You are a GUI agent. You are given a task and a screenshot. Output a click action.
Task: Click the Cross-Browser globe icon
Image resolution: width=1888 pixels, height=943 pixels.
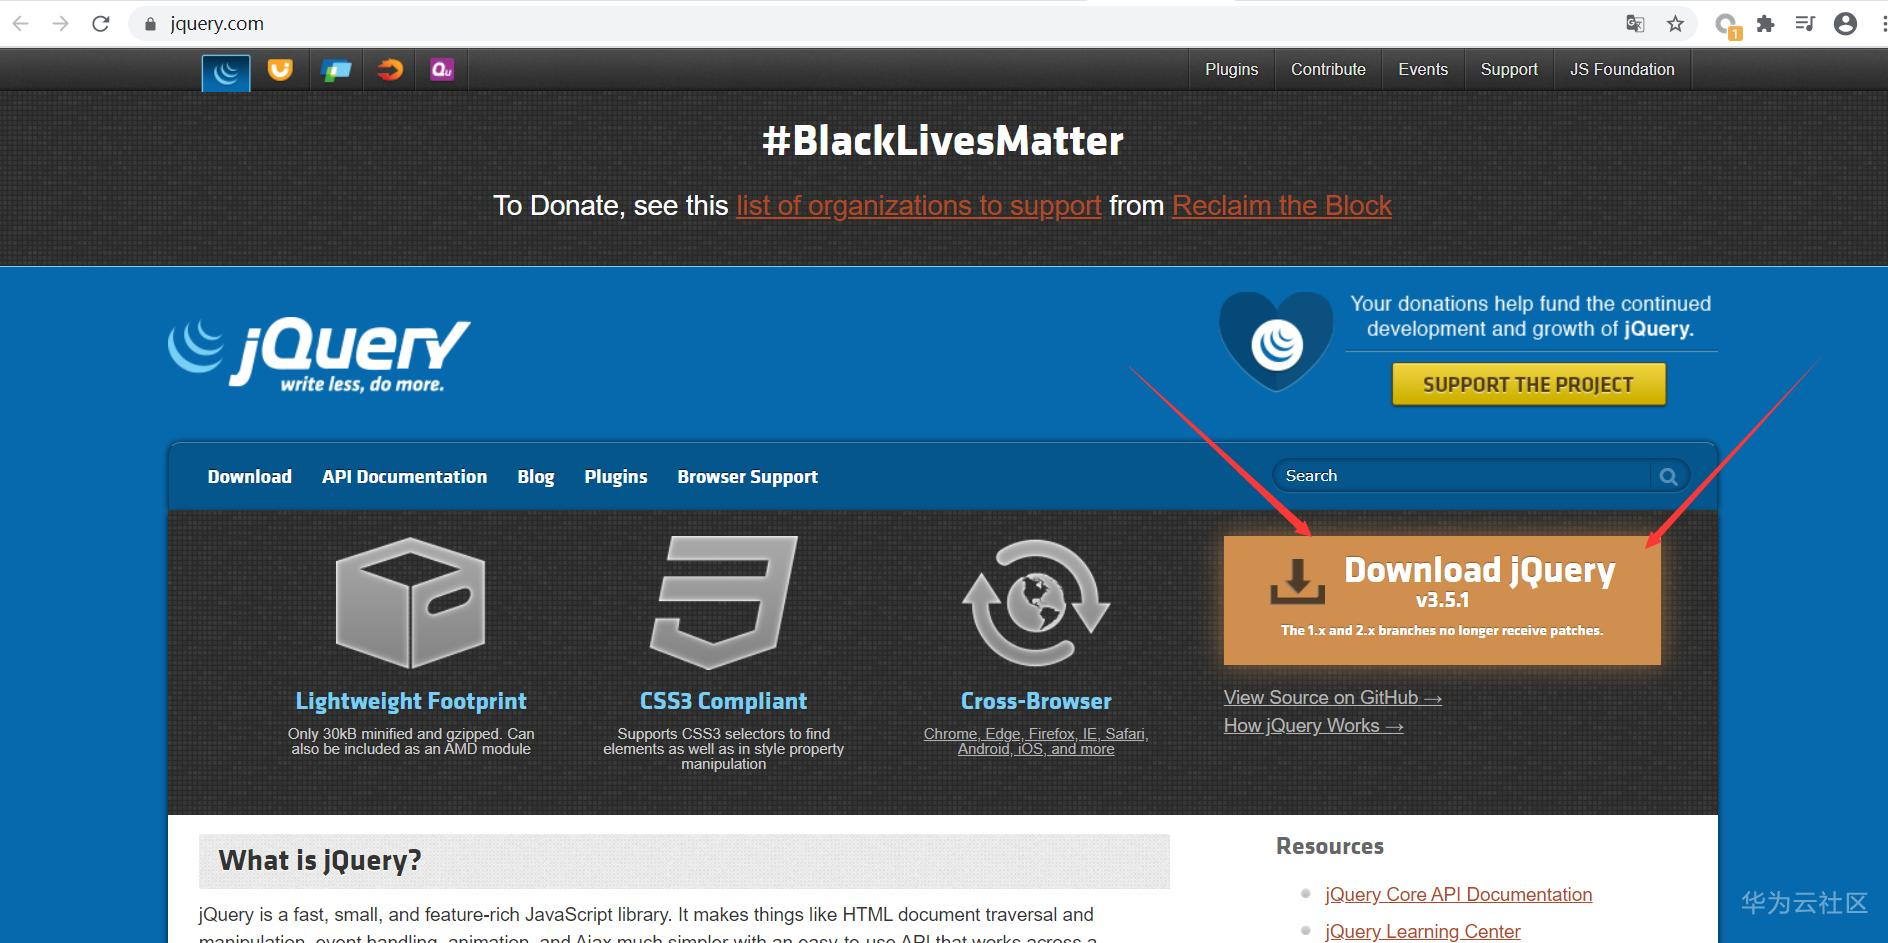(x=1036, y=603)
